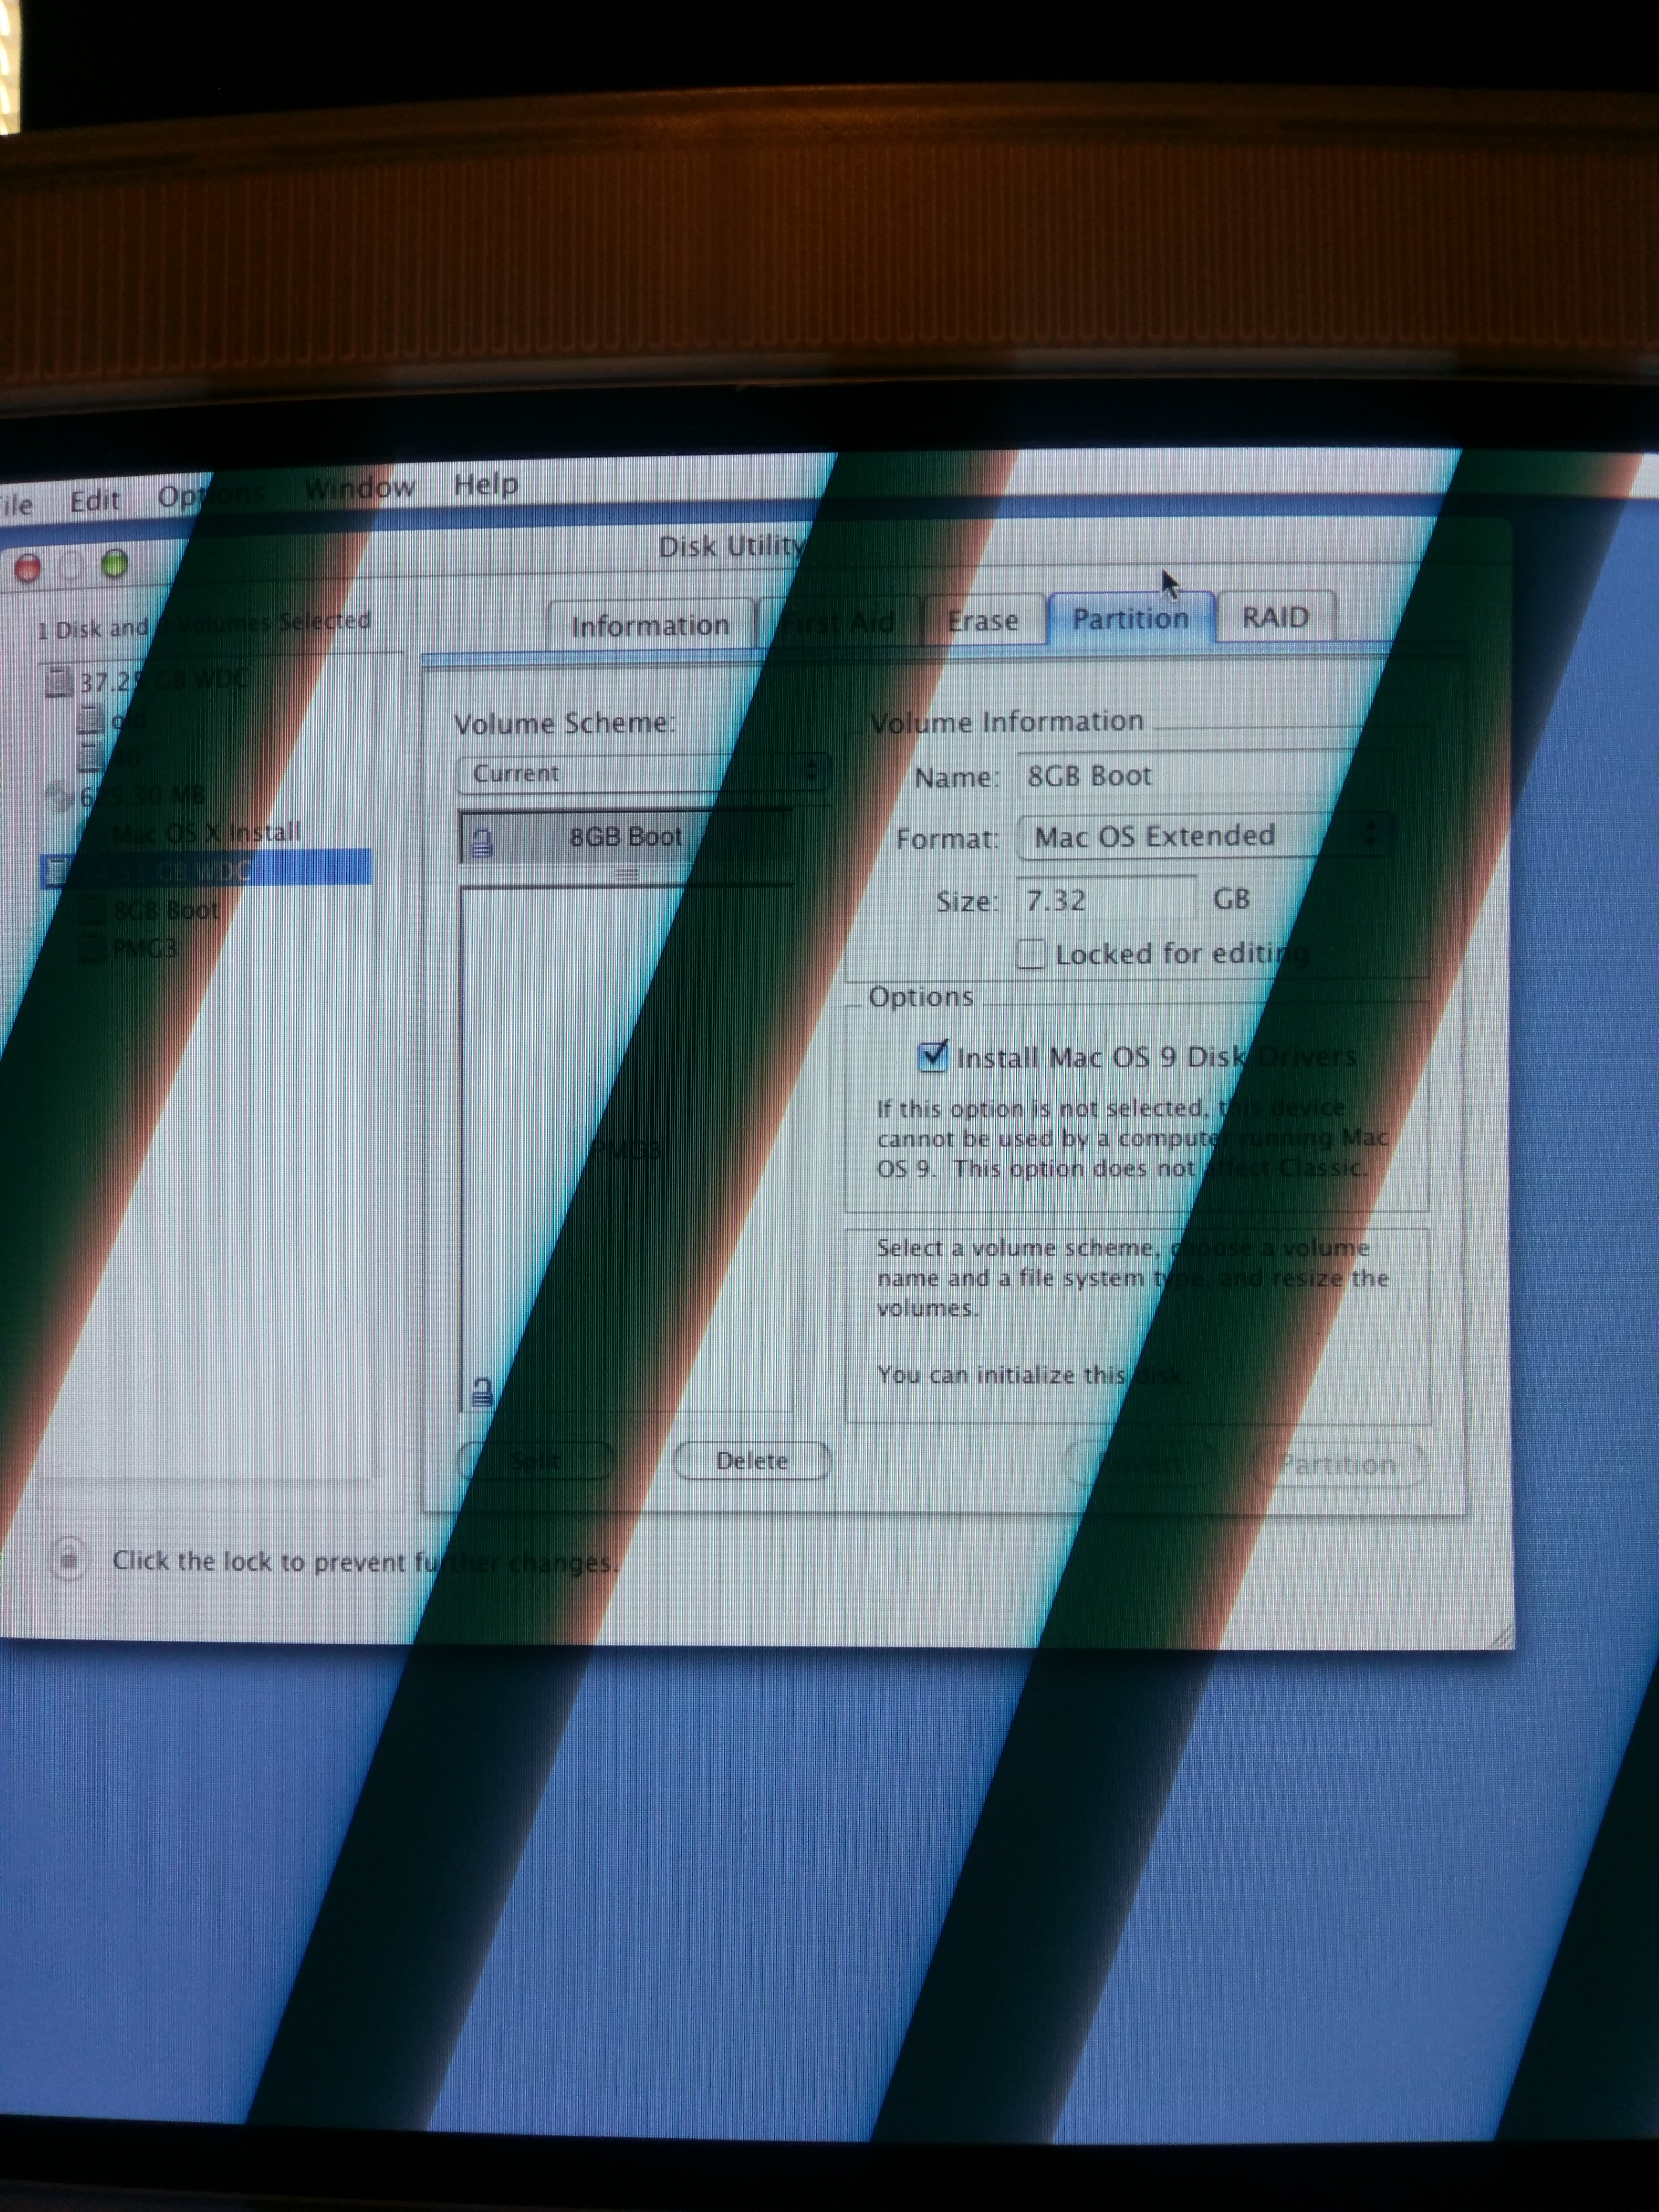Image resolution: width=1659 pixels, height=2212 pixels.
Task: Toggle Locked for editing checkbox
Action: (x=1031, y=954)
